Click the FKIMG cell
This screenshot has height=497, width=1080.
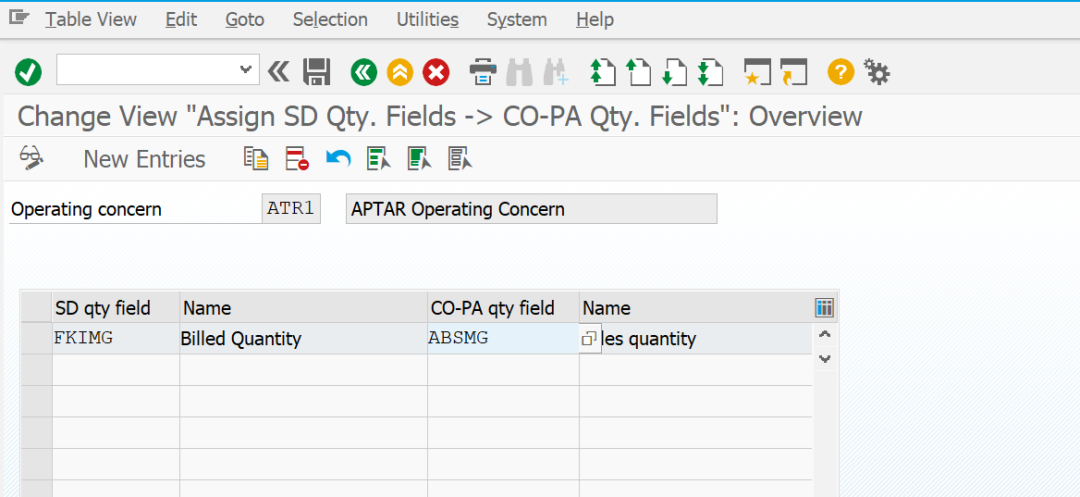coord(116,339)
